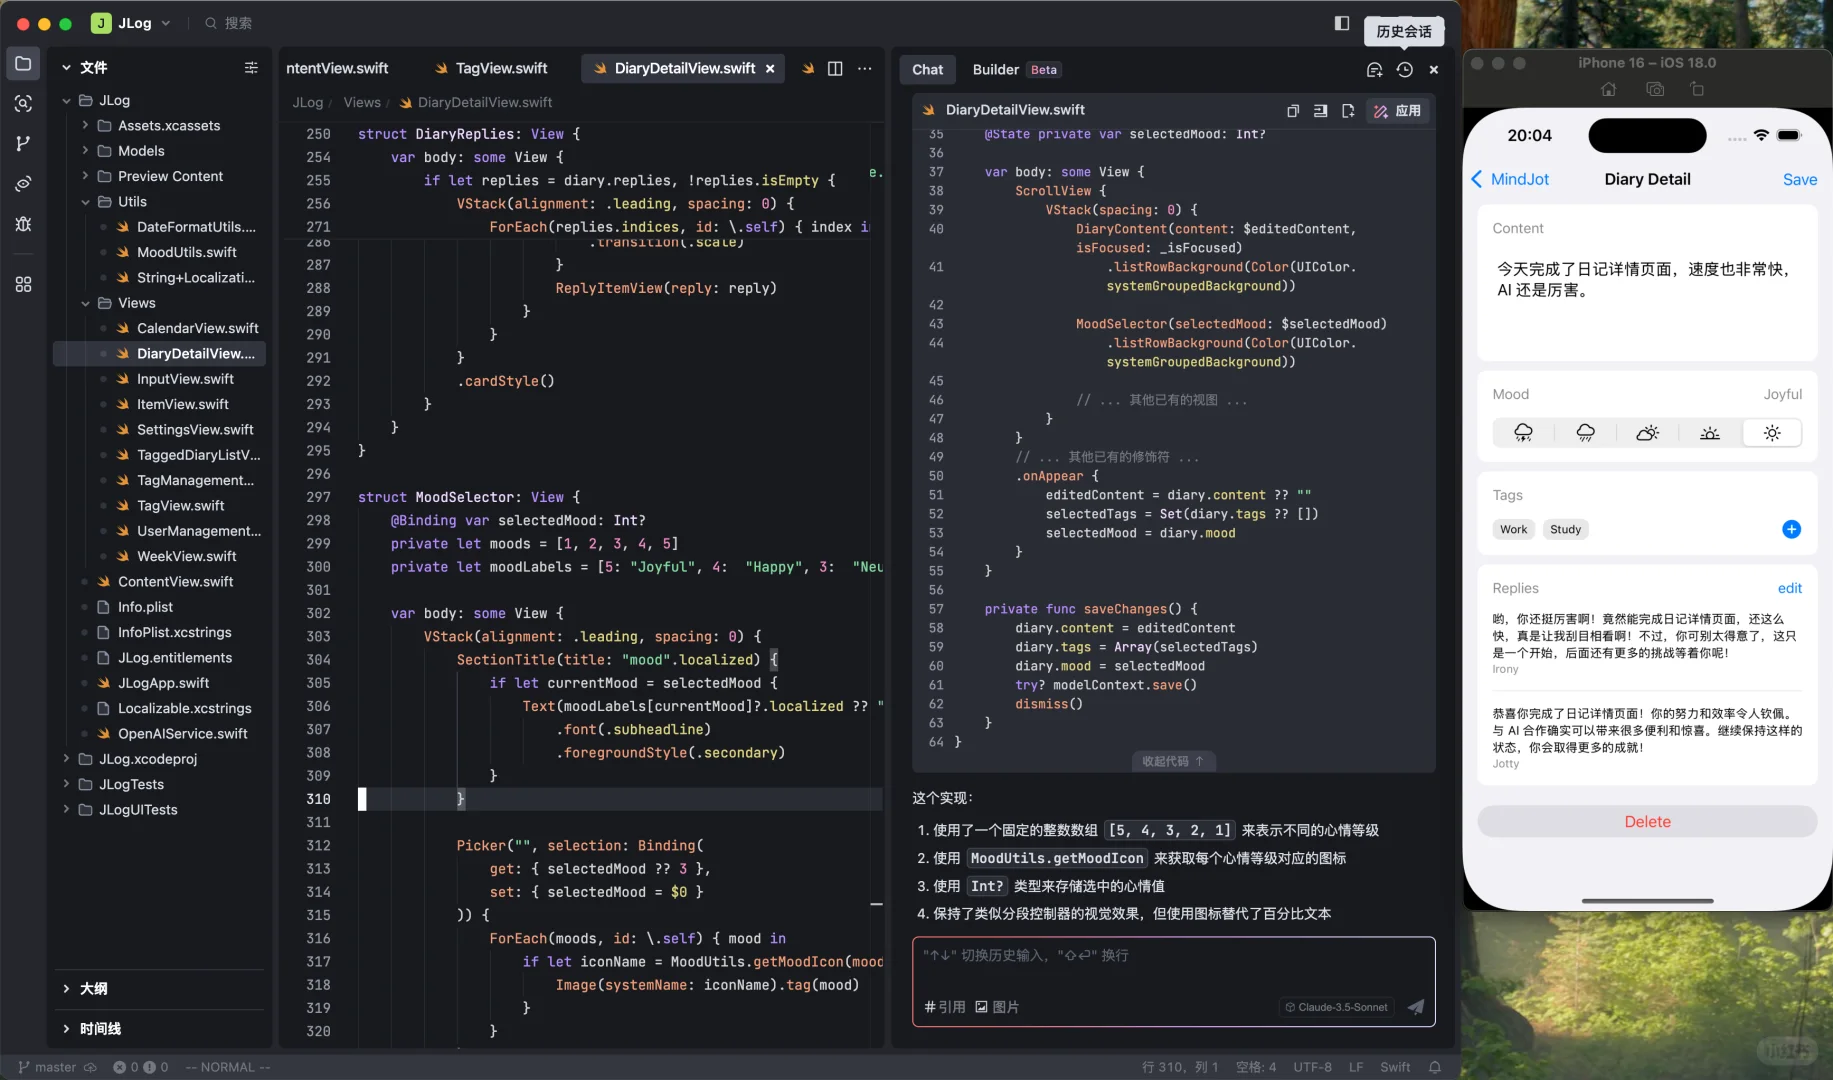The height and width of the screenshot is (1080, 1833).
Task: Insert code at cursor from chat block
Action: click(1320, 111)
